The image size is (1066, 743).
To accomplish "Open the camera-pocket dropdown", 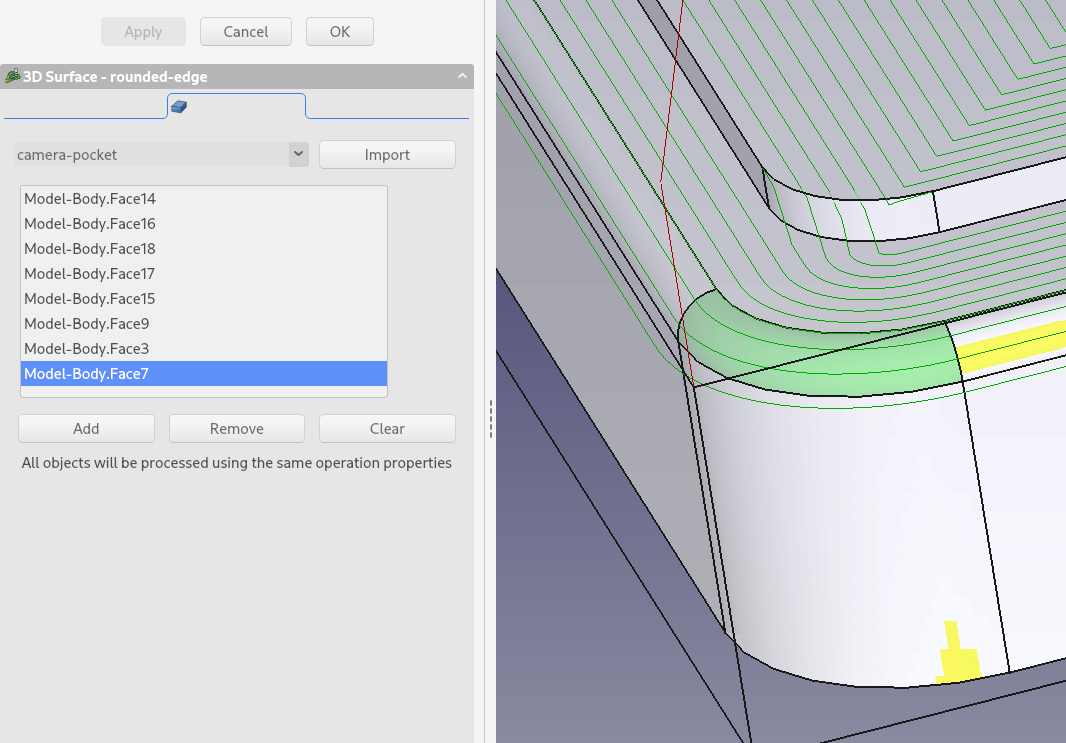I will point(298,154).
